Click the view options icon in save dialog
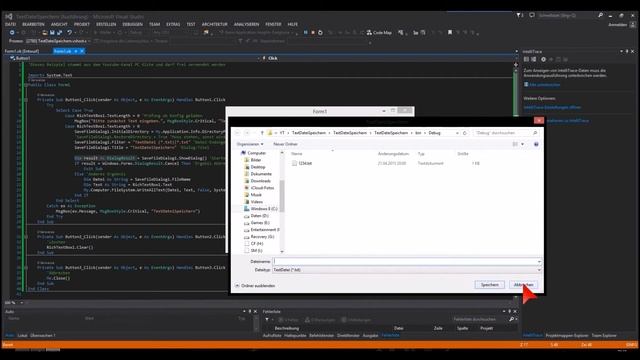The height and width of the screenshot is (360, 640). click(515, 144)
